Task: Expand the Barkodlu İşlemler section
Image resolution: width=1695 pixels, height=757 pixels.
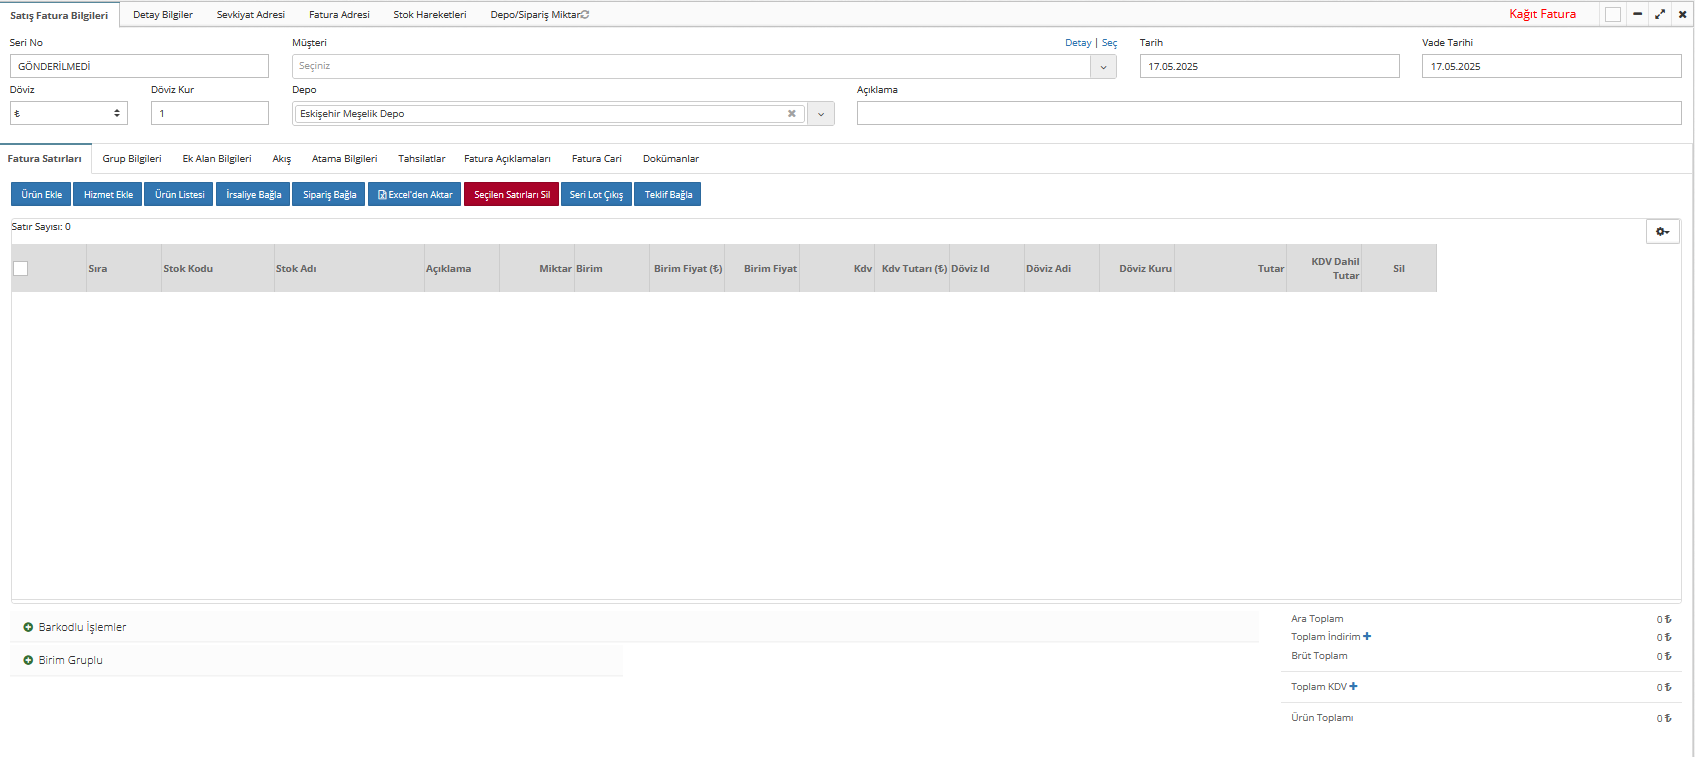Action: pos(28,627)
